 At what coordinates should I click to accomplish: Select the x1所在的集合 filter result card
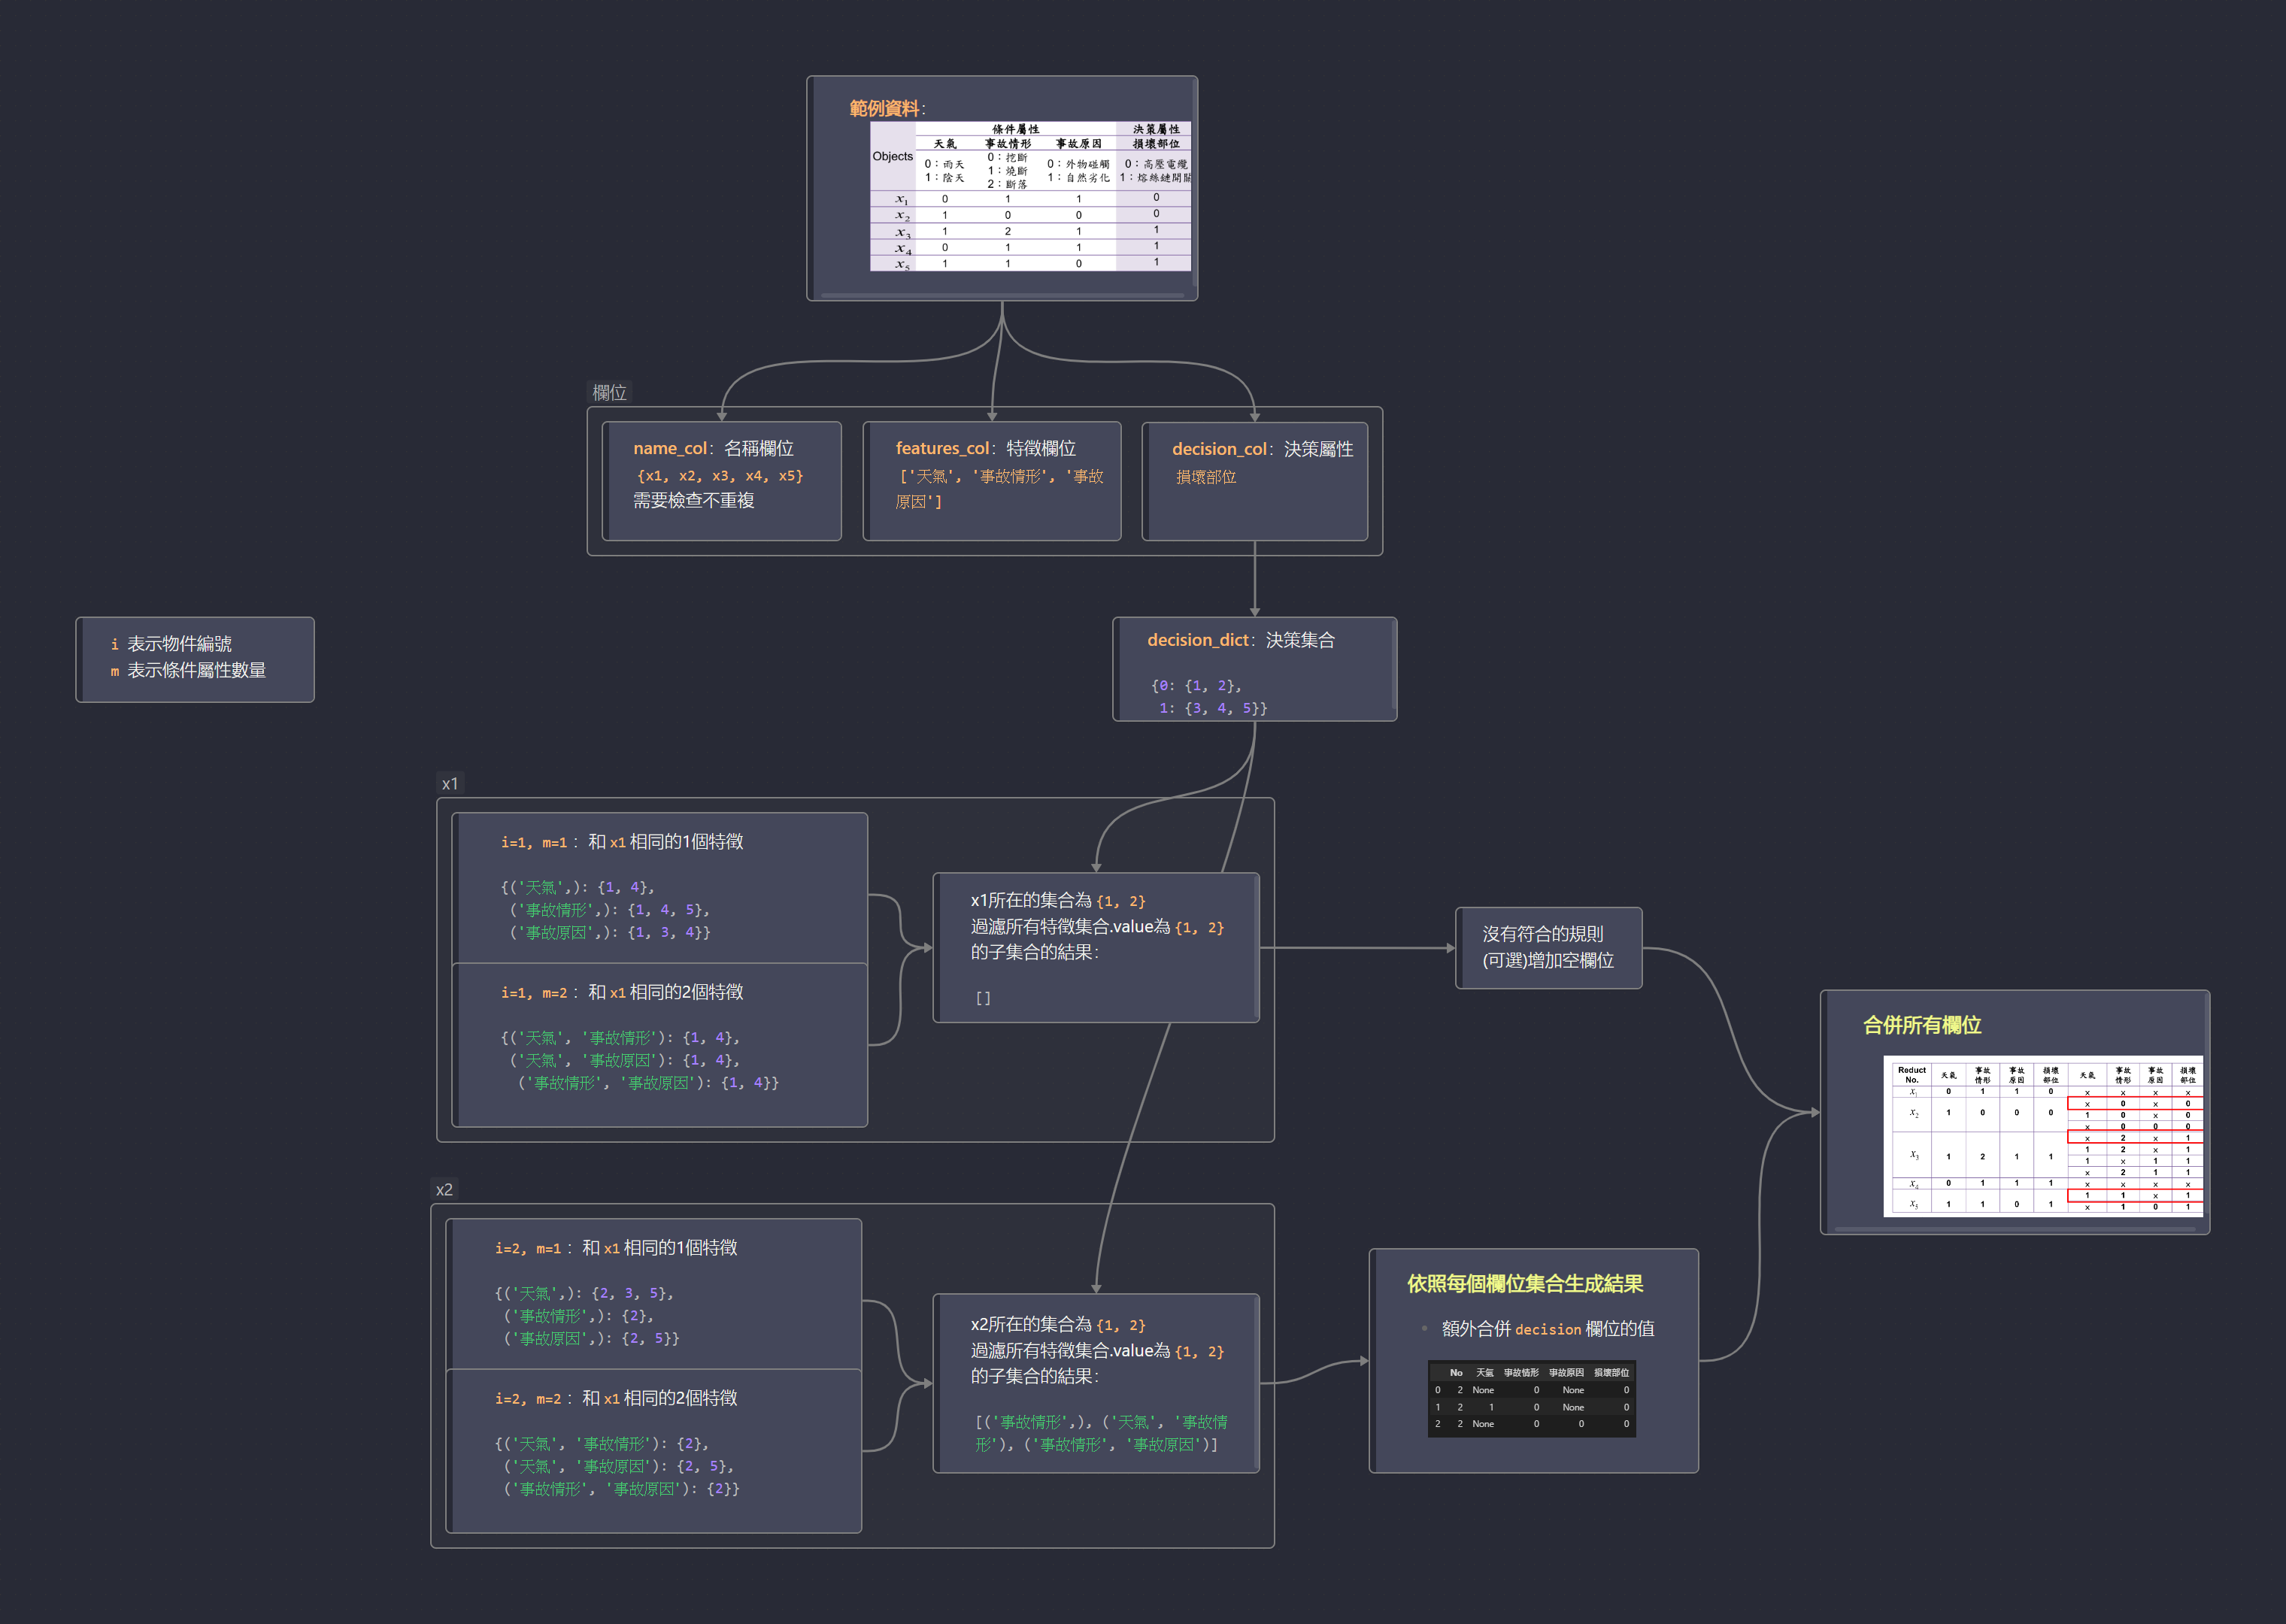[1095, 947]
